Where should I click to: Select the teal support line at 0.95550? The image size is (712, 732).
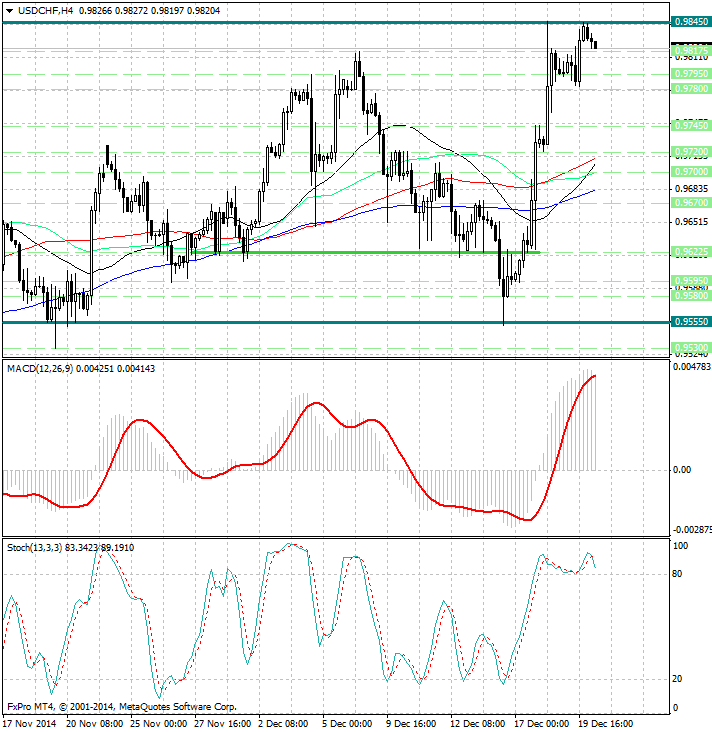coord(336,322)
